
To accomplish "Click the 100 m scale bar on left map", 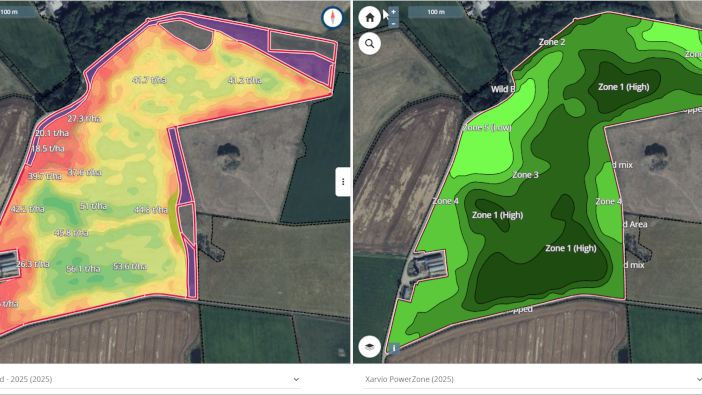I will pyautogui.click(x=18, y=12).
